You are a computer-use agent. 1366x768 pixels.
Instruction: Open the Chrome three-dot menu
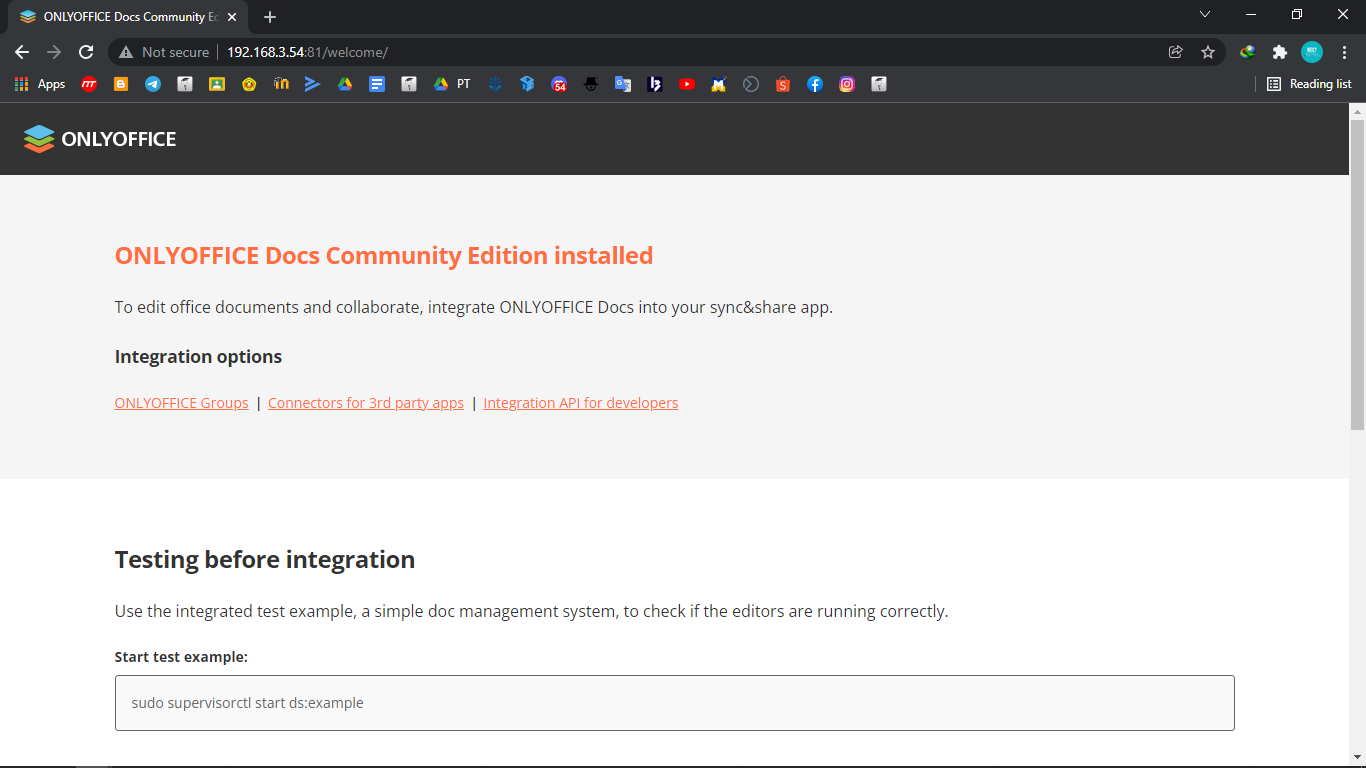pos(1345,52)
